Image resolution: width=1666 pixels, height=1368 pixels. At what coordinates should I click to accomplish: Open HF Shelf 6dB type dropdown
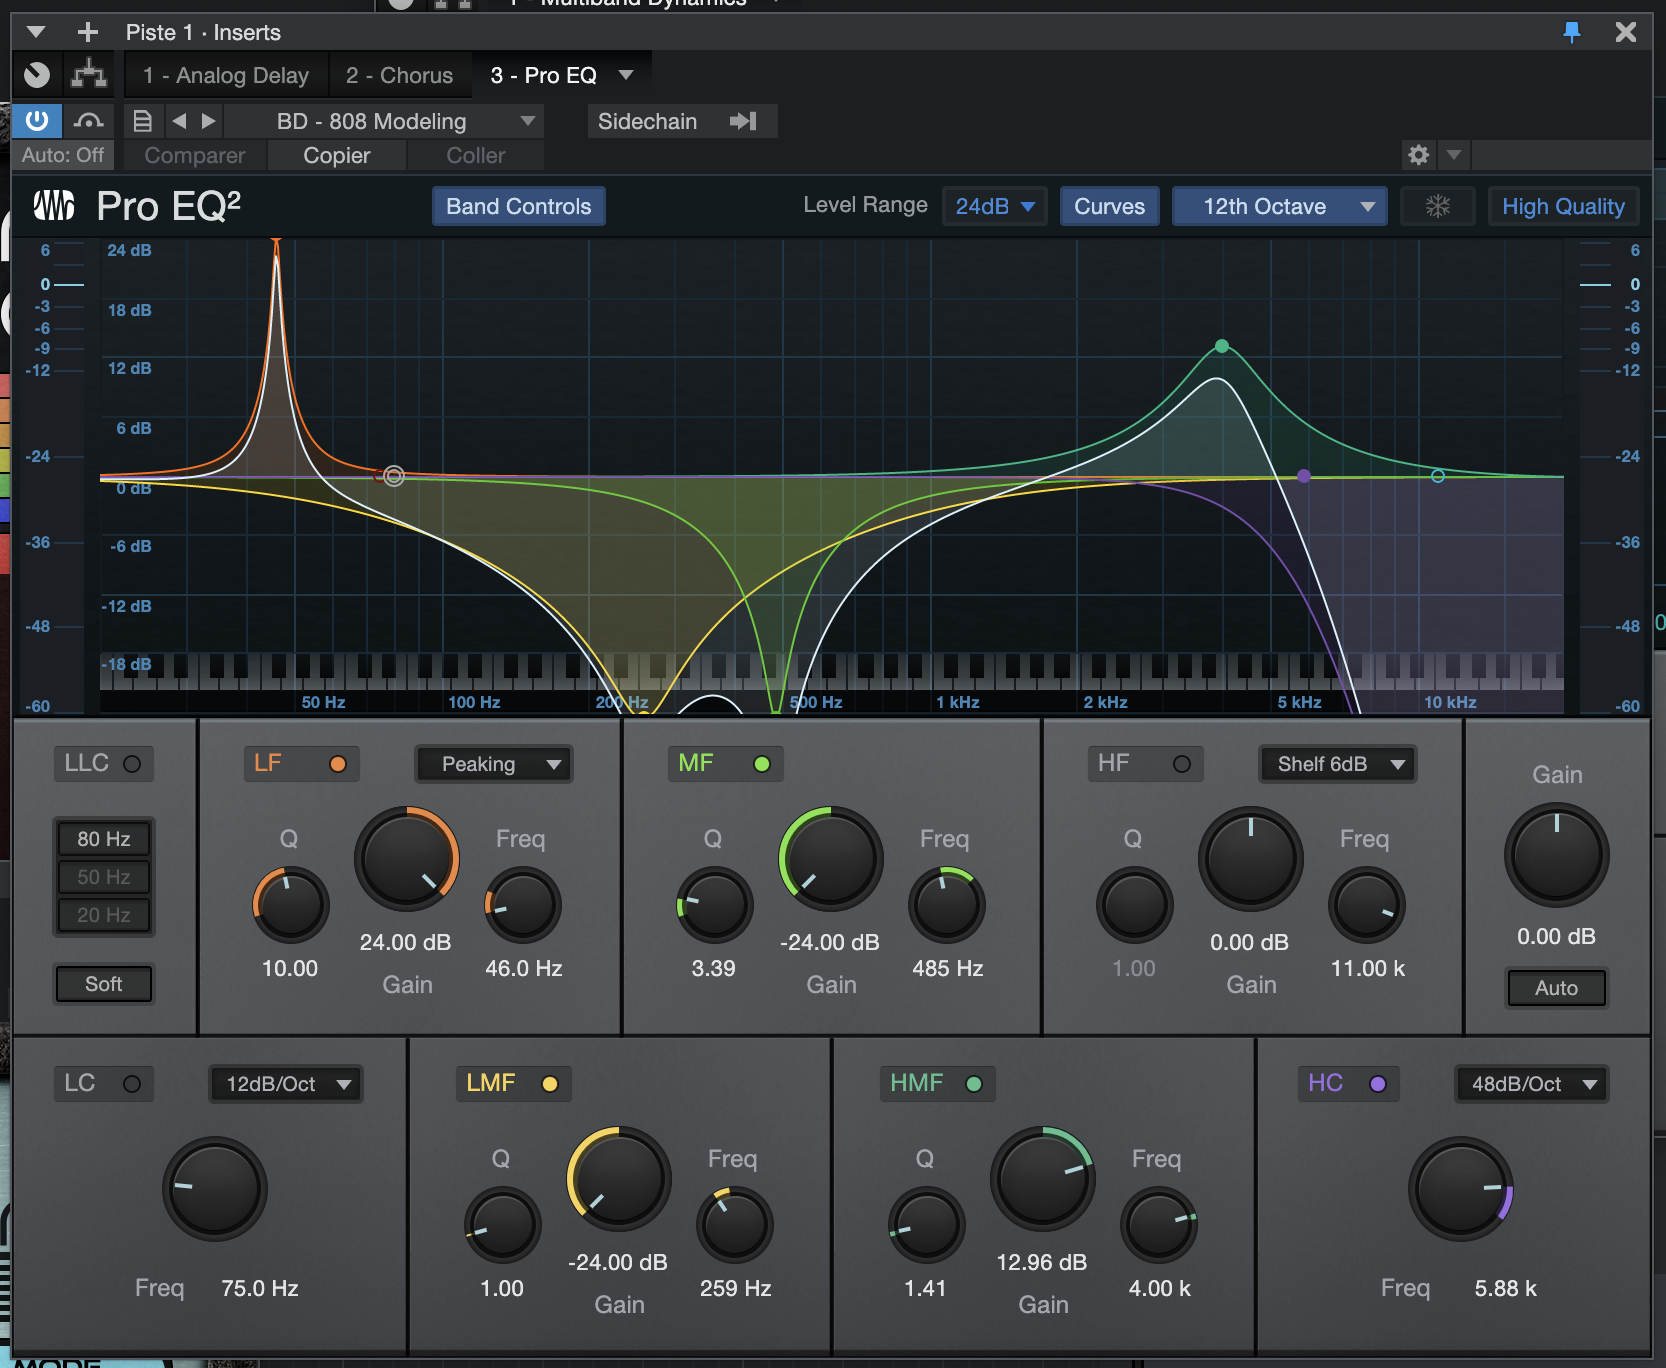[x=1338, y=764]
